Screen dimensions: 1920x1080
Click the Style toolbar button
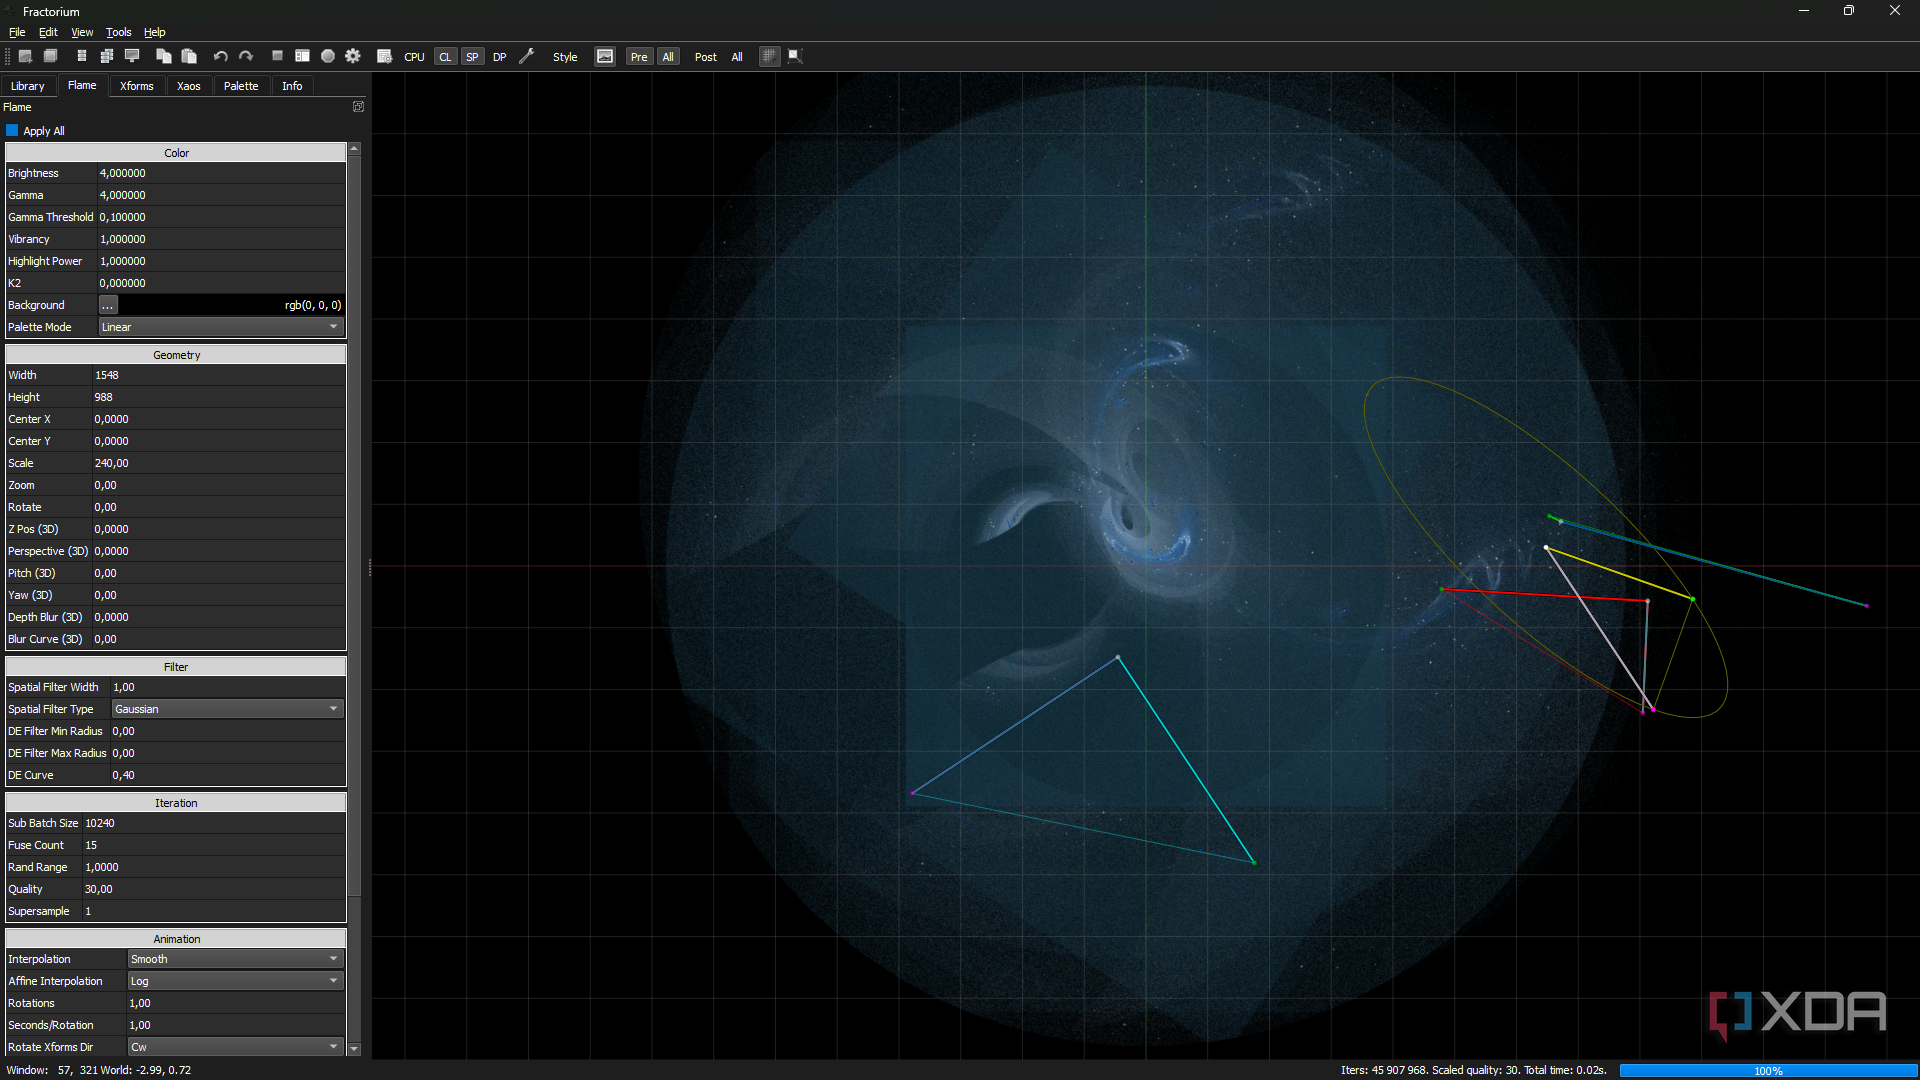click(x=565, y=57)
